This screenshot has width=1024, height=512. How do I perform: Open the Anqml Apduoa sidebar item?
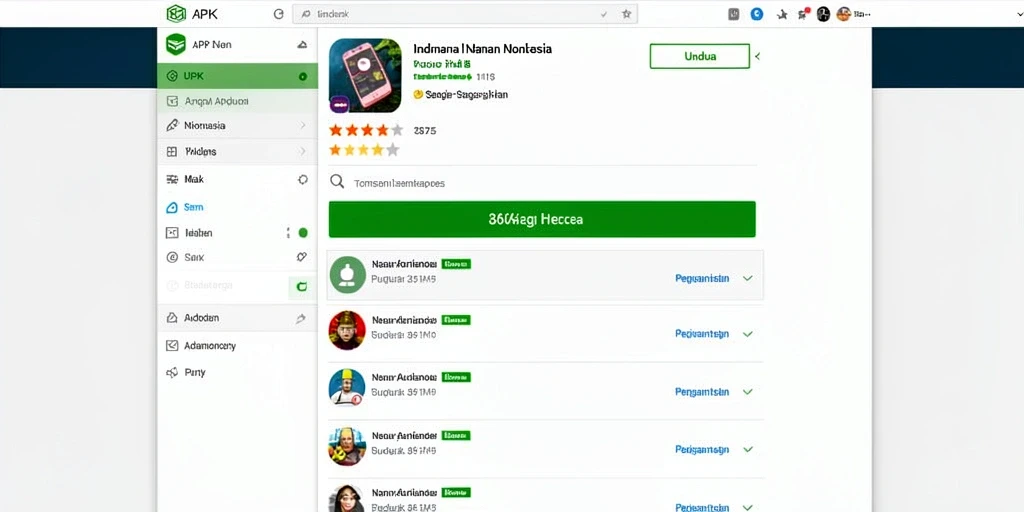[x=238, y=101]
